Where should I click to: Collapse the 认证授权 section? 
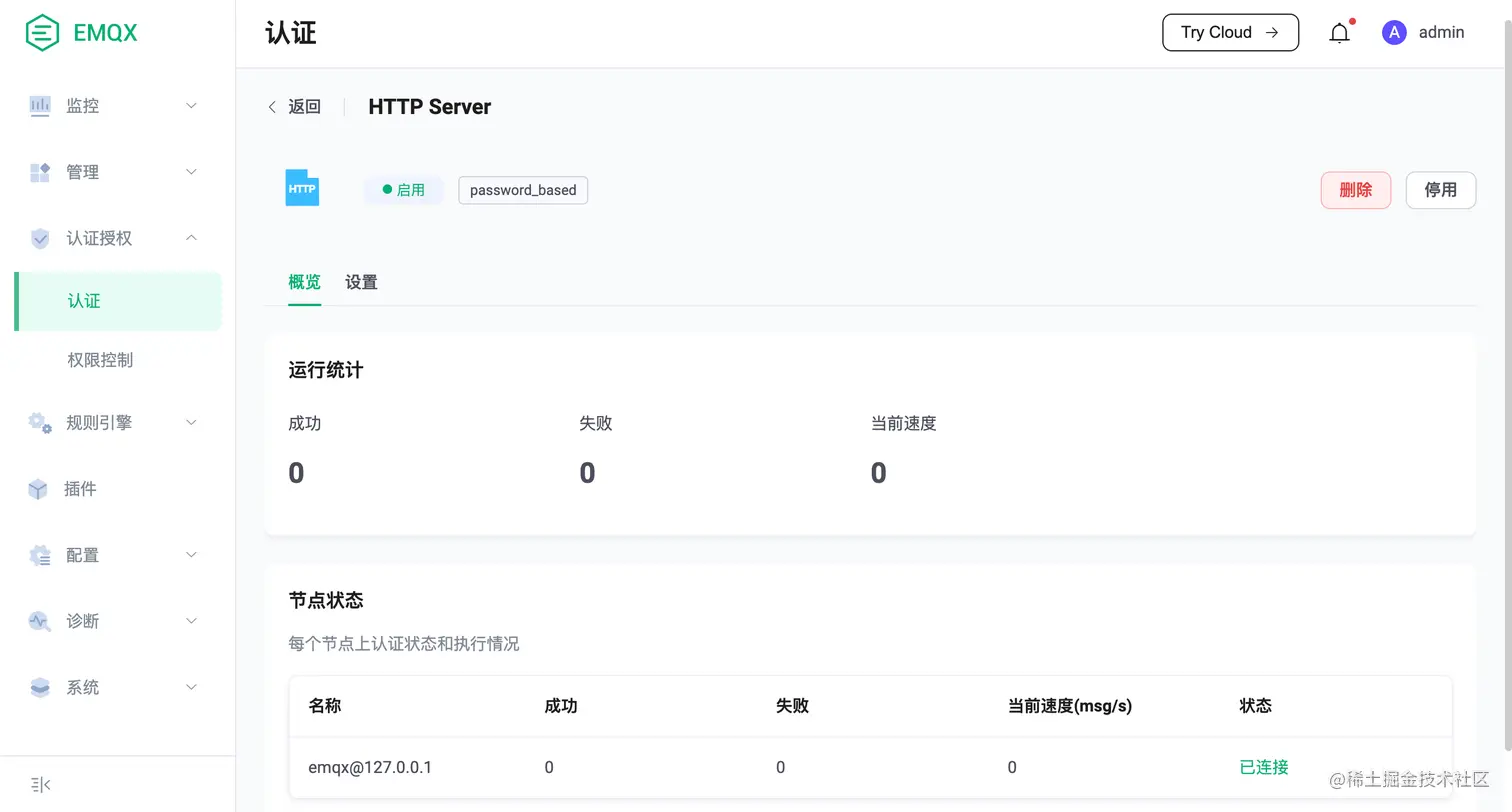coord(100,238)
